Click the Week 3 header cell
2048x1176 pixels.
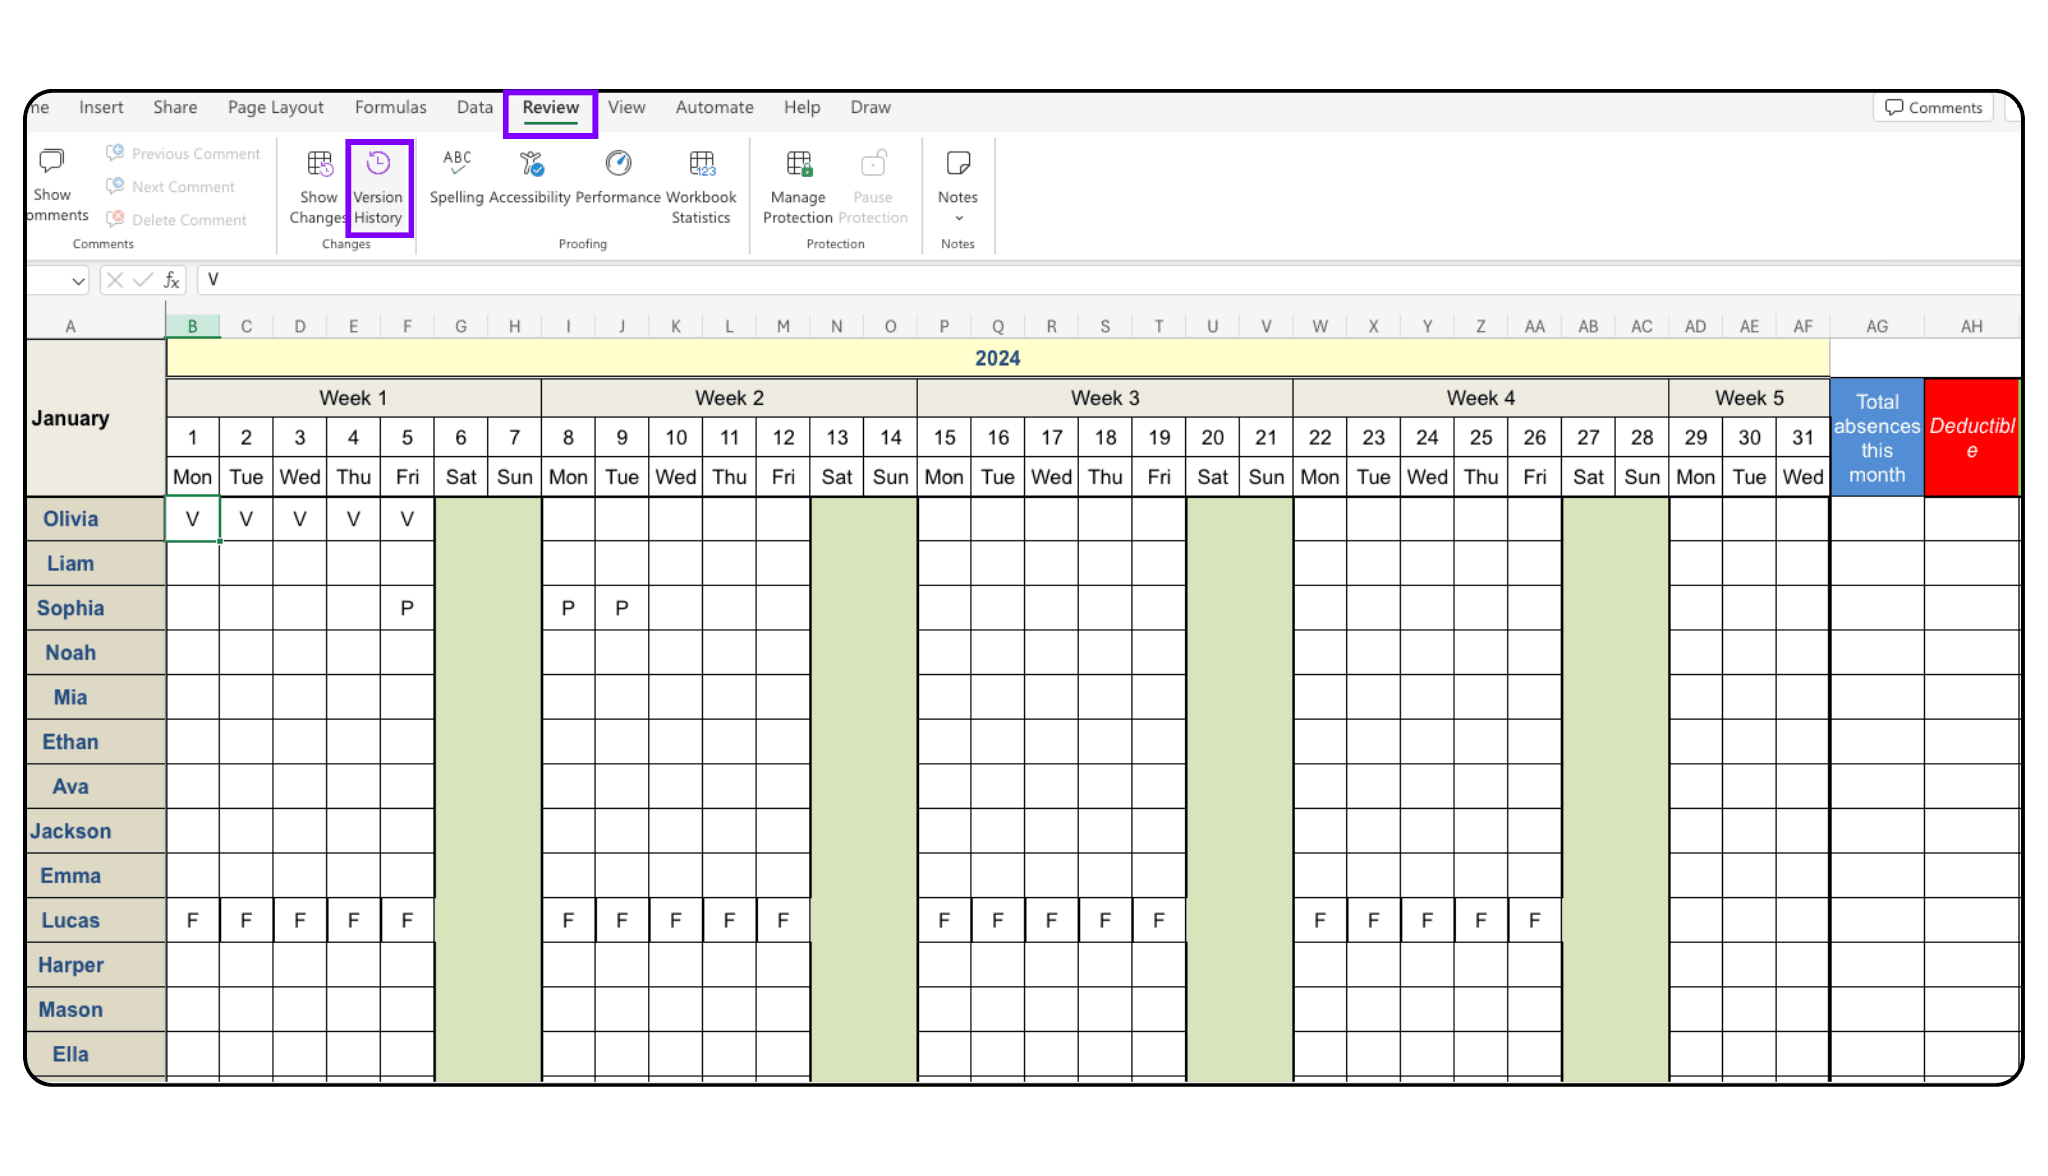[1105, 398]
